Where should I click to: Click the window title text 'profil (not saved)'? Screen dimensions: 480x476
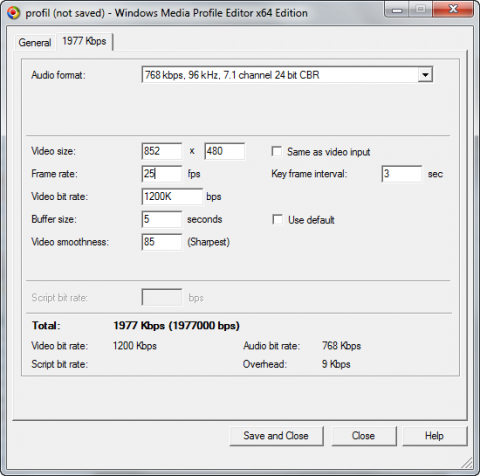65,13
